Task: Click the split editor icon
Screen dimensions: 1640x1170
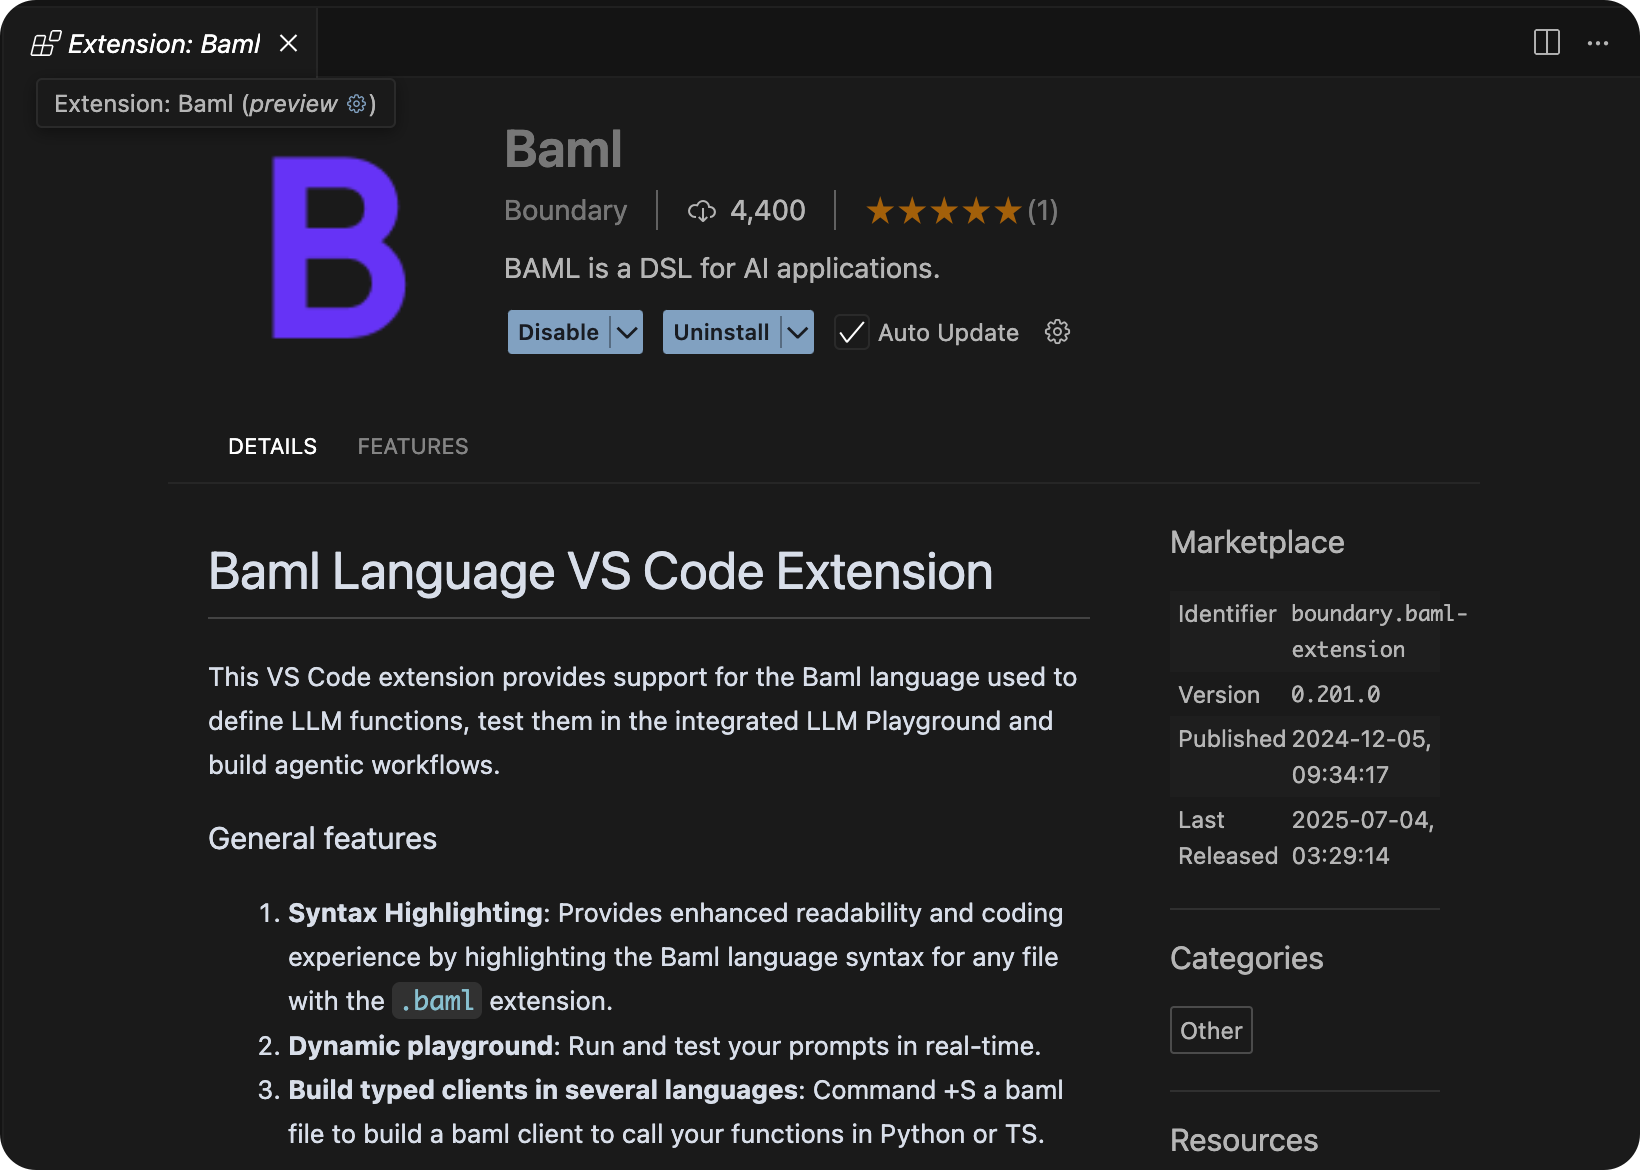Action: [1545, 42]
